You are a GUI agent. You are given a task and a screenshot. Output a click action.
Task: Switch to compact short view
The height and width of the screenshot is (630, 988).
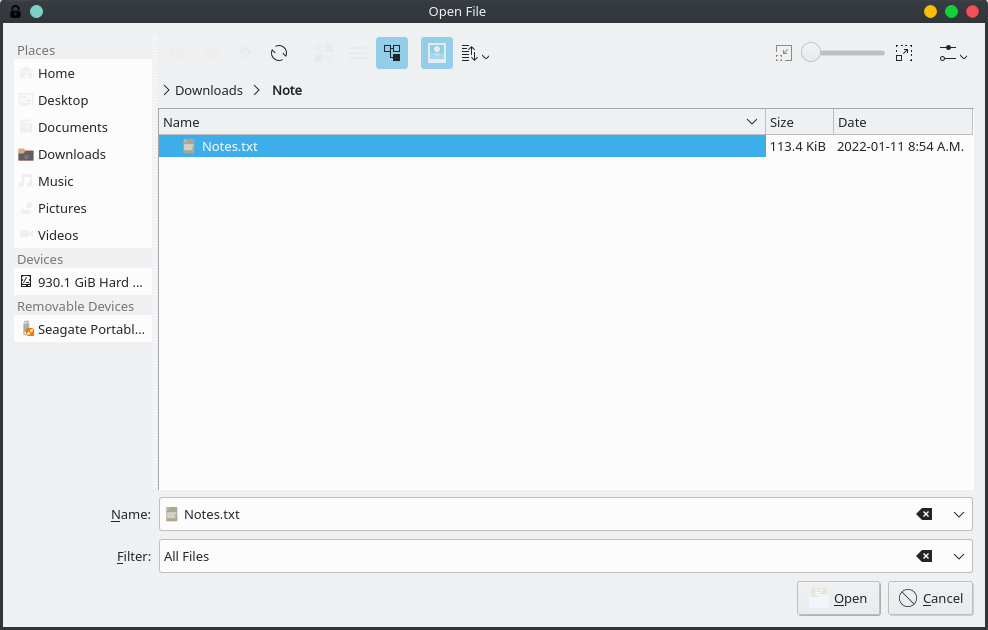(x=358, y=53)
